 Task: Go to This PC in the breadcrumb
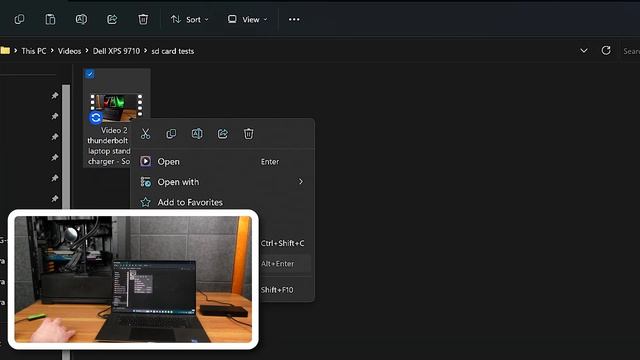33,51
